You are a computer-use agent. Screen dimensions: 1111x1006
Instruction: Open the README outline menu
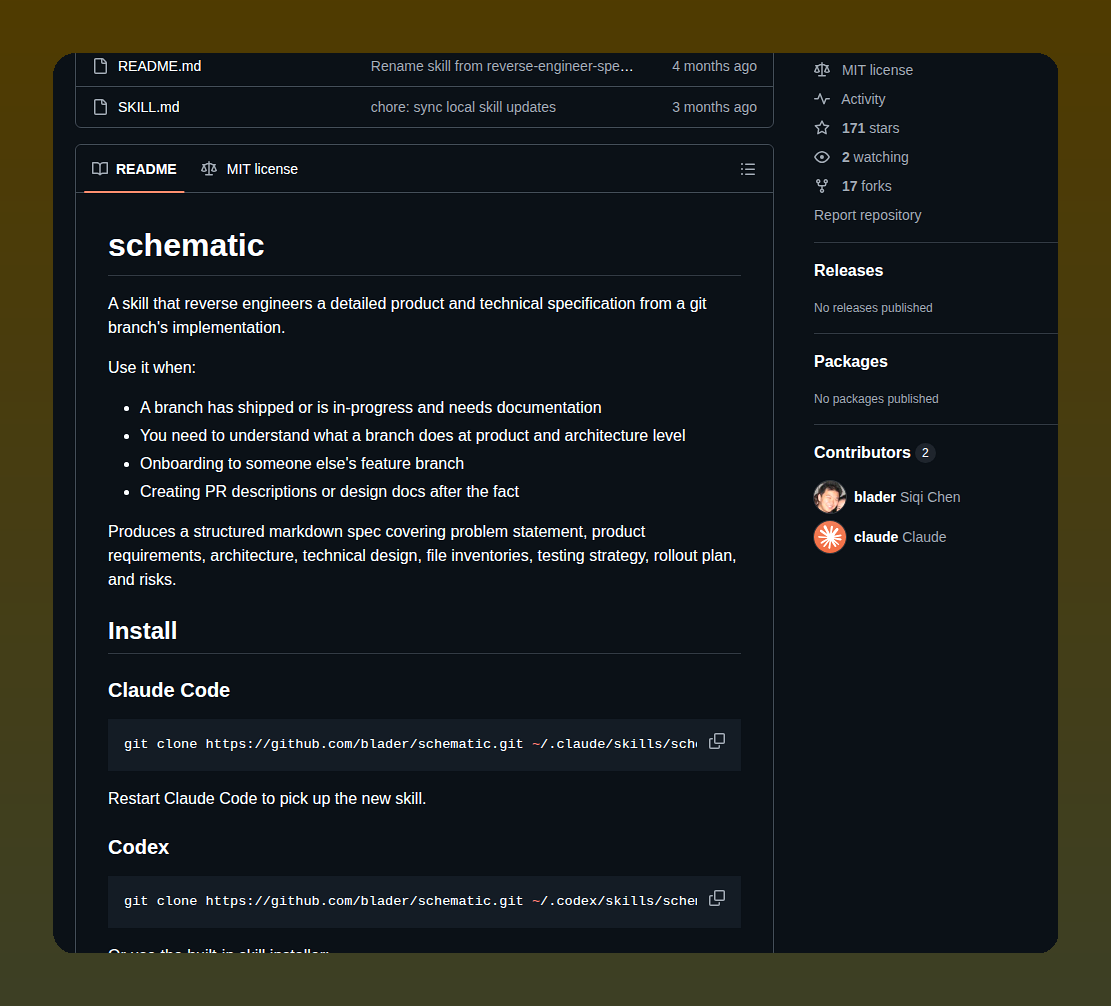pyautogui.click(x=748, y=169)
